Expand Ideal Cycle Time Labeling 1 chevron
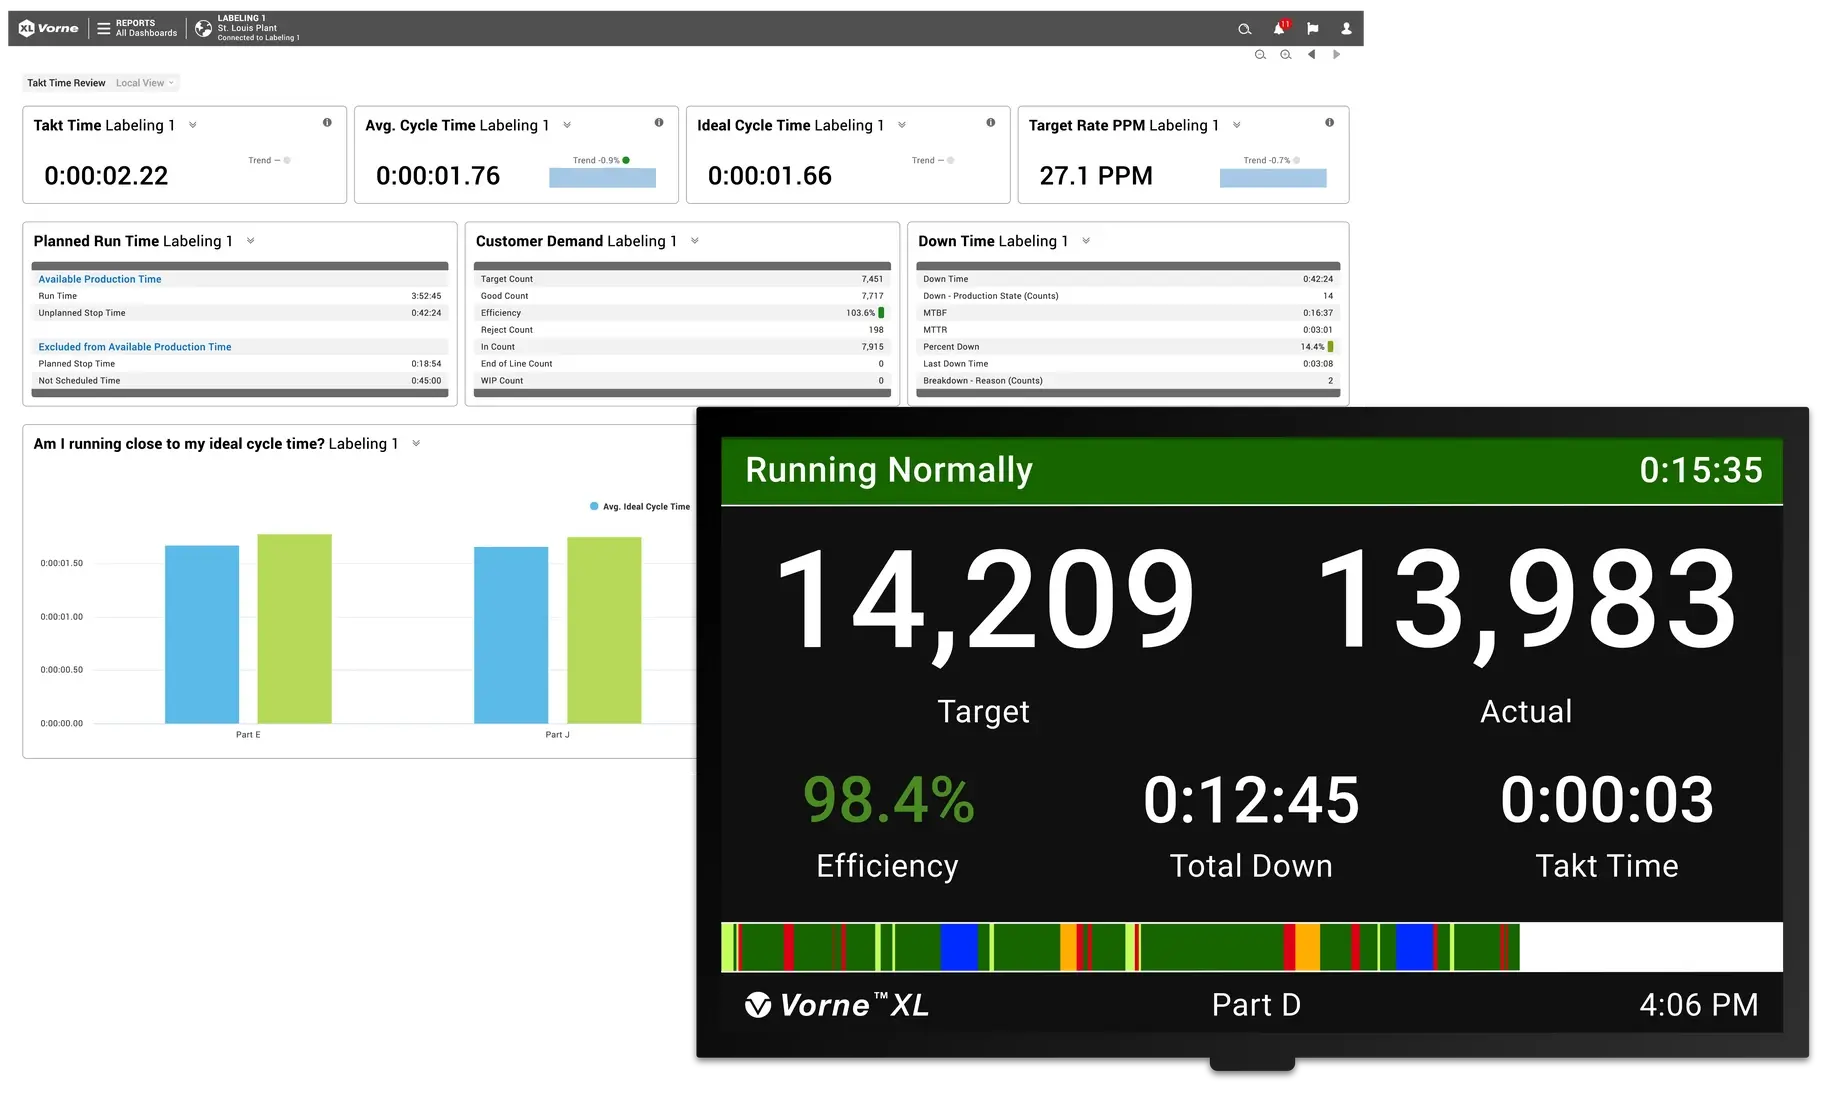The width and height of the screenshot is (1832, 1098). click(902, 125)
